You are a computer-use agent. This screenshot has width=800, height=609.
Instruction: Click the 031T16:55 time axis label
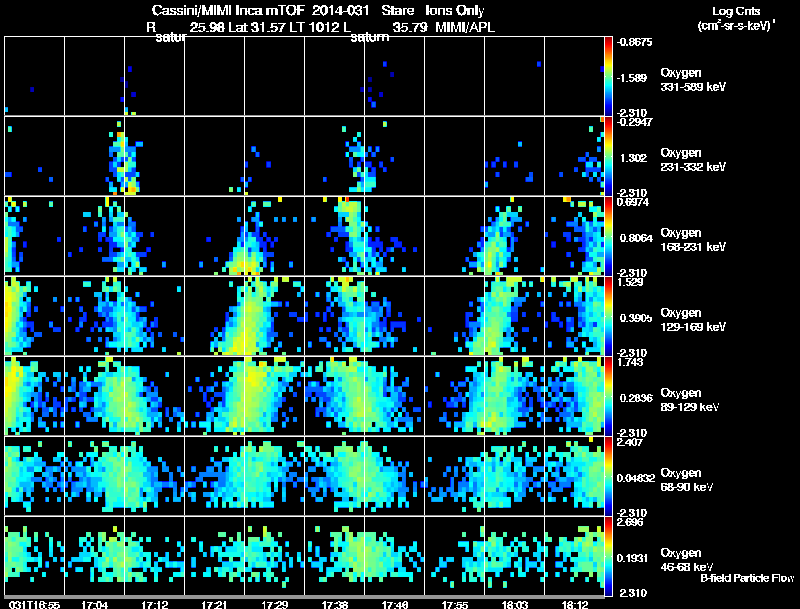tap(34, 604)
